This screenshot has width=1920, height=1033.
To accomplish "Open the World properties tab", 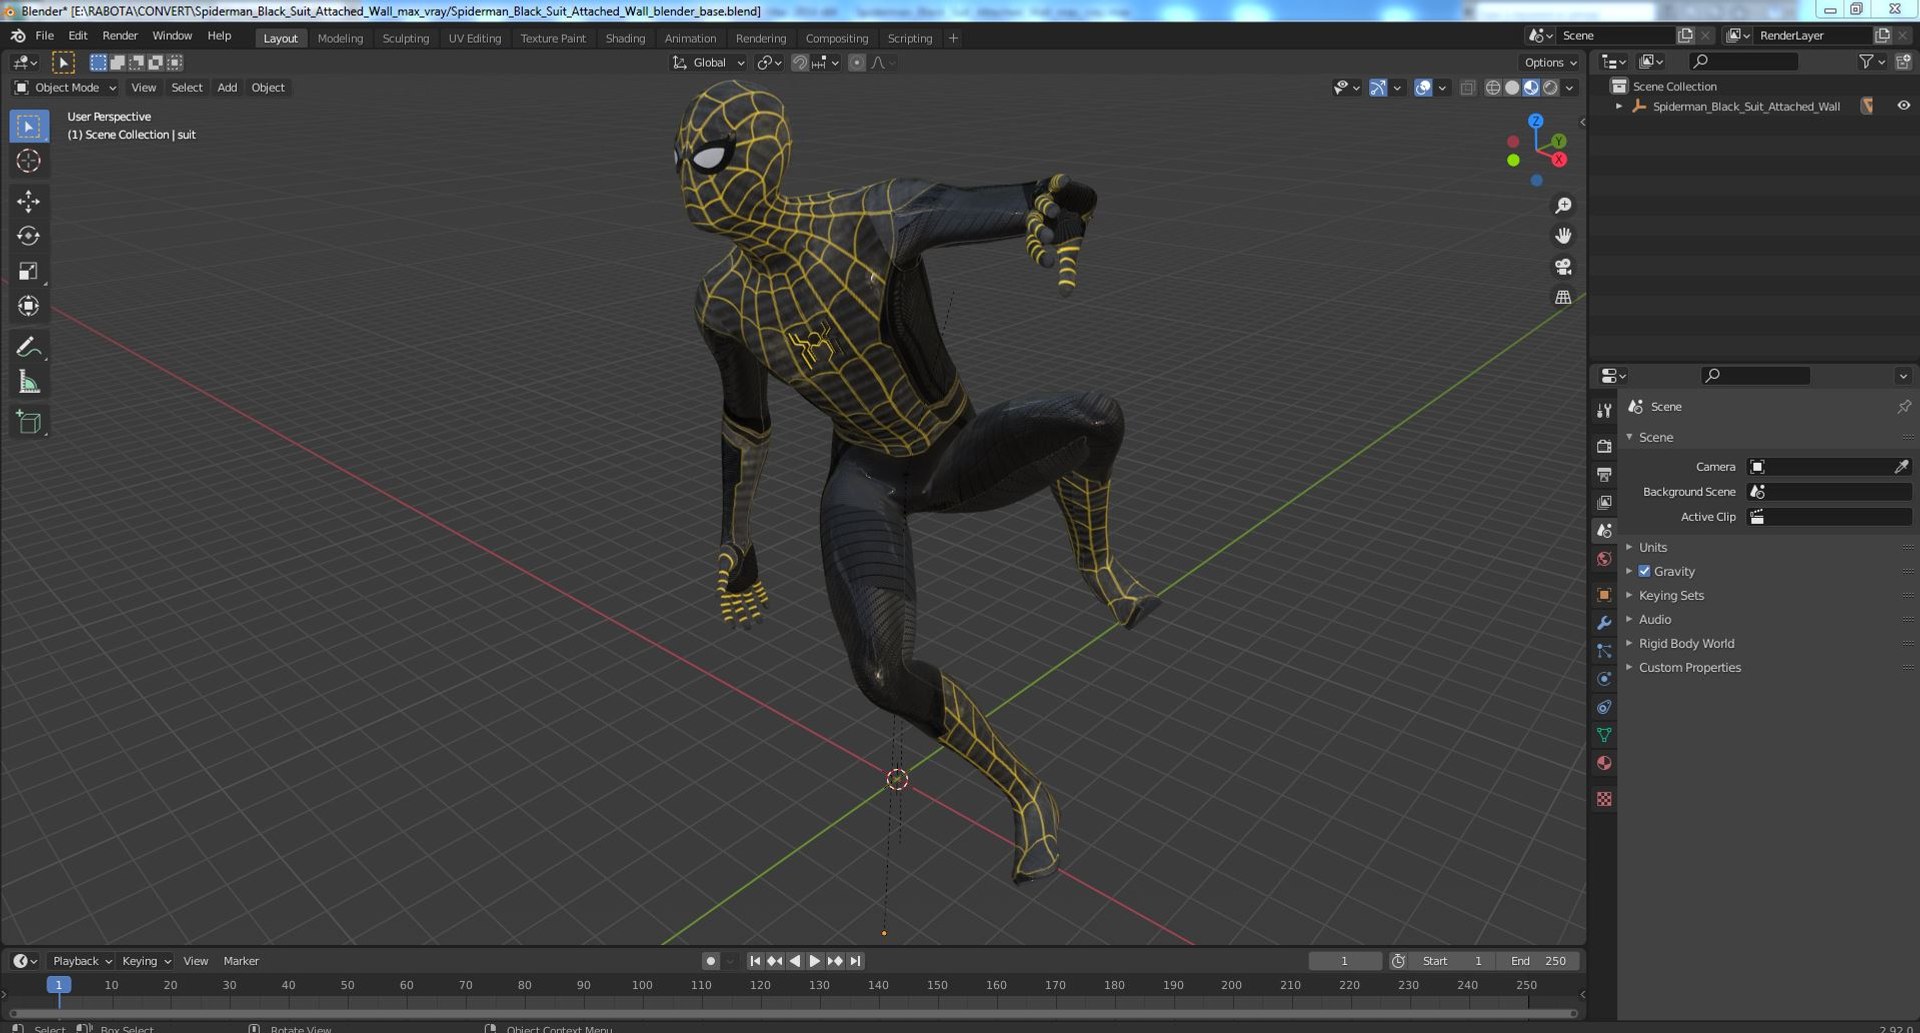I will coord(1604,559).
